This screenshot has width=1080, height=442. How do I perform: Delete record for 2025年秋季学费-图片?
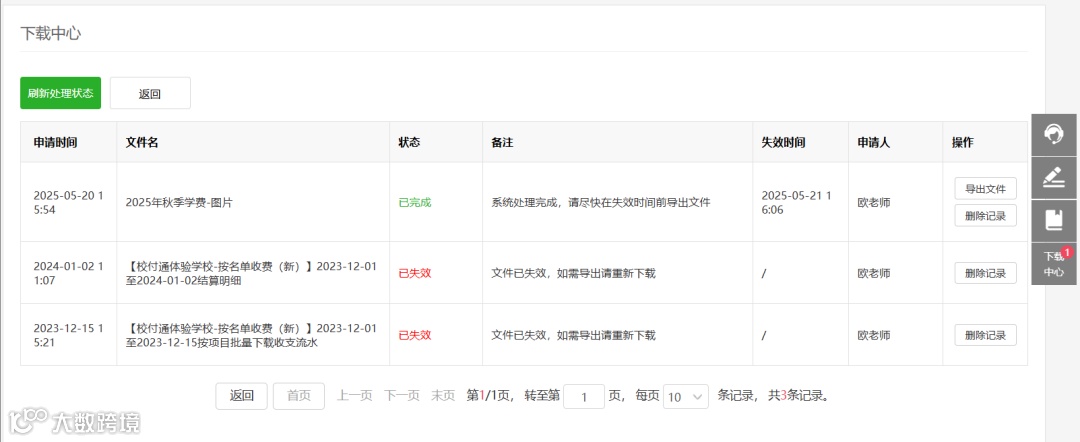(x=985, y=215)
